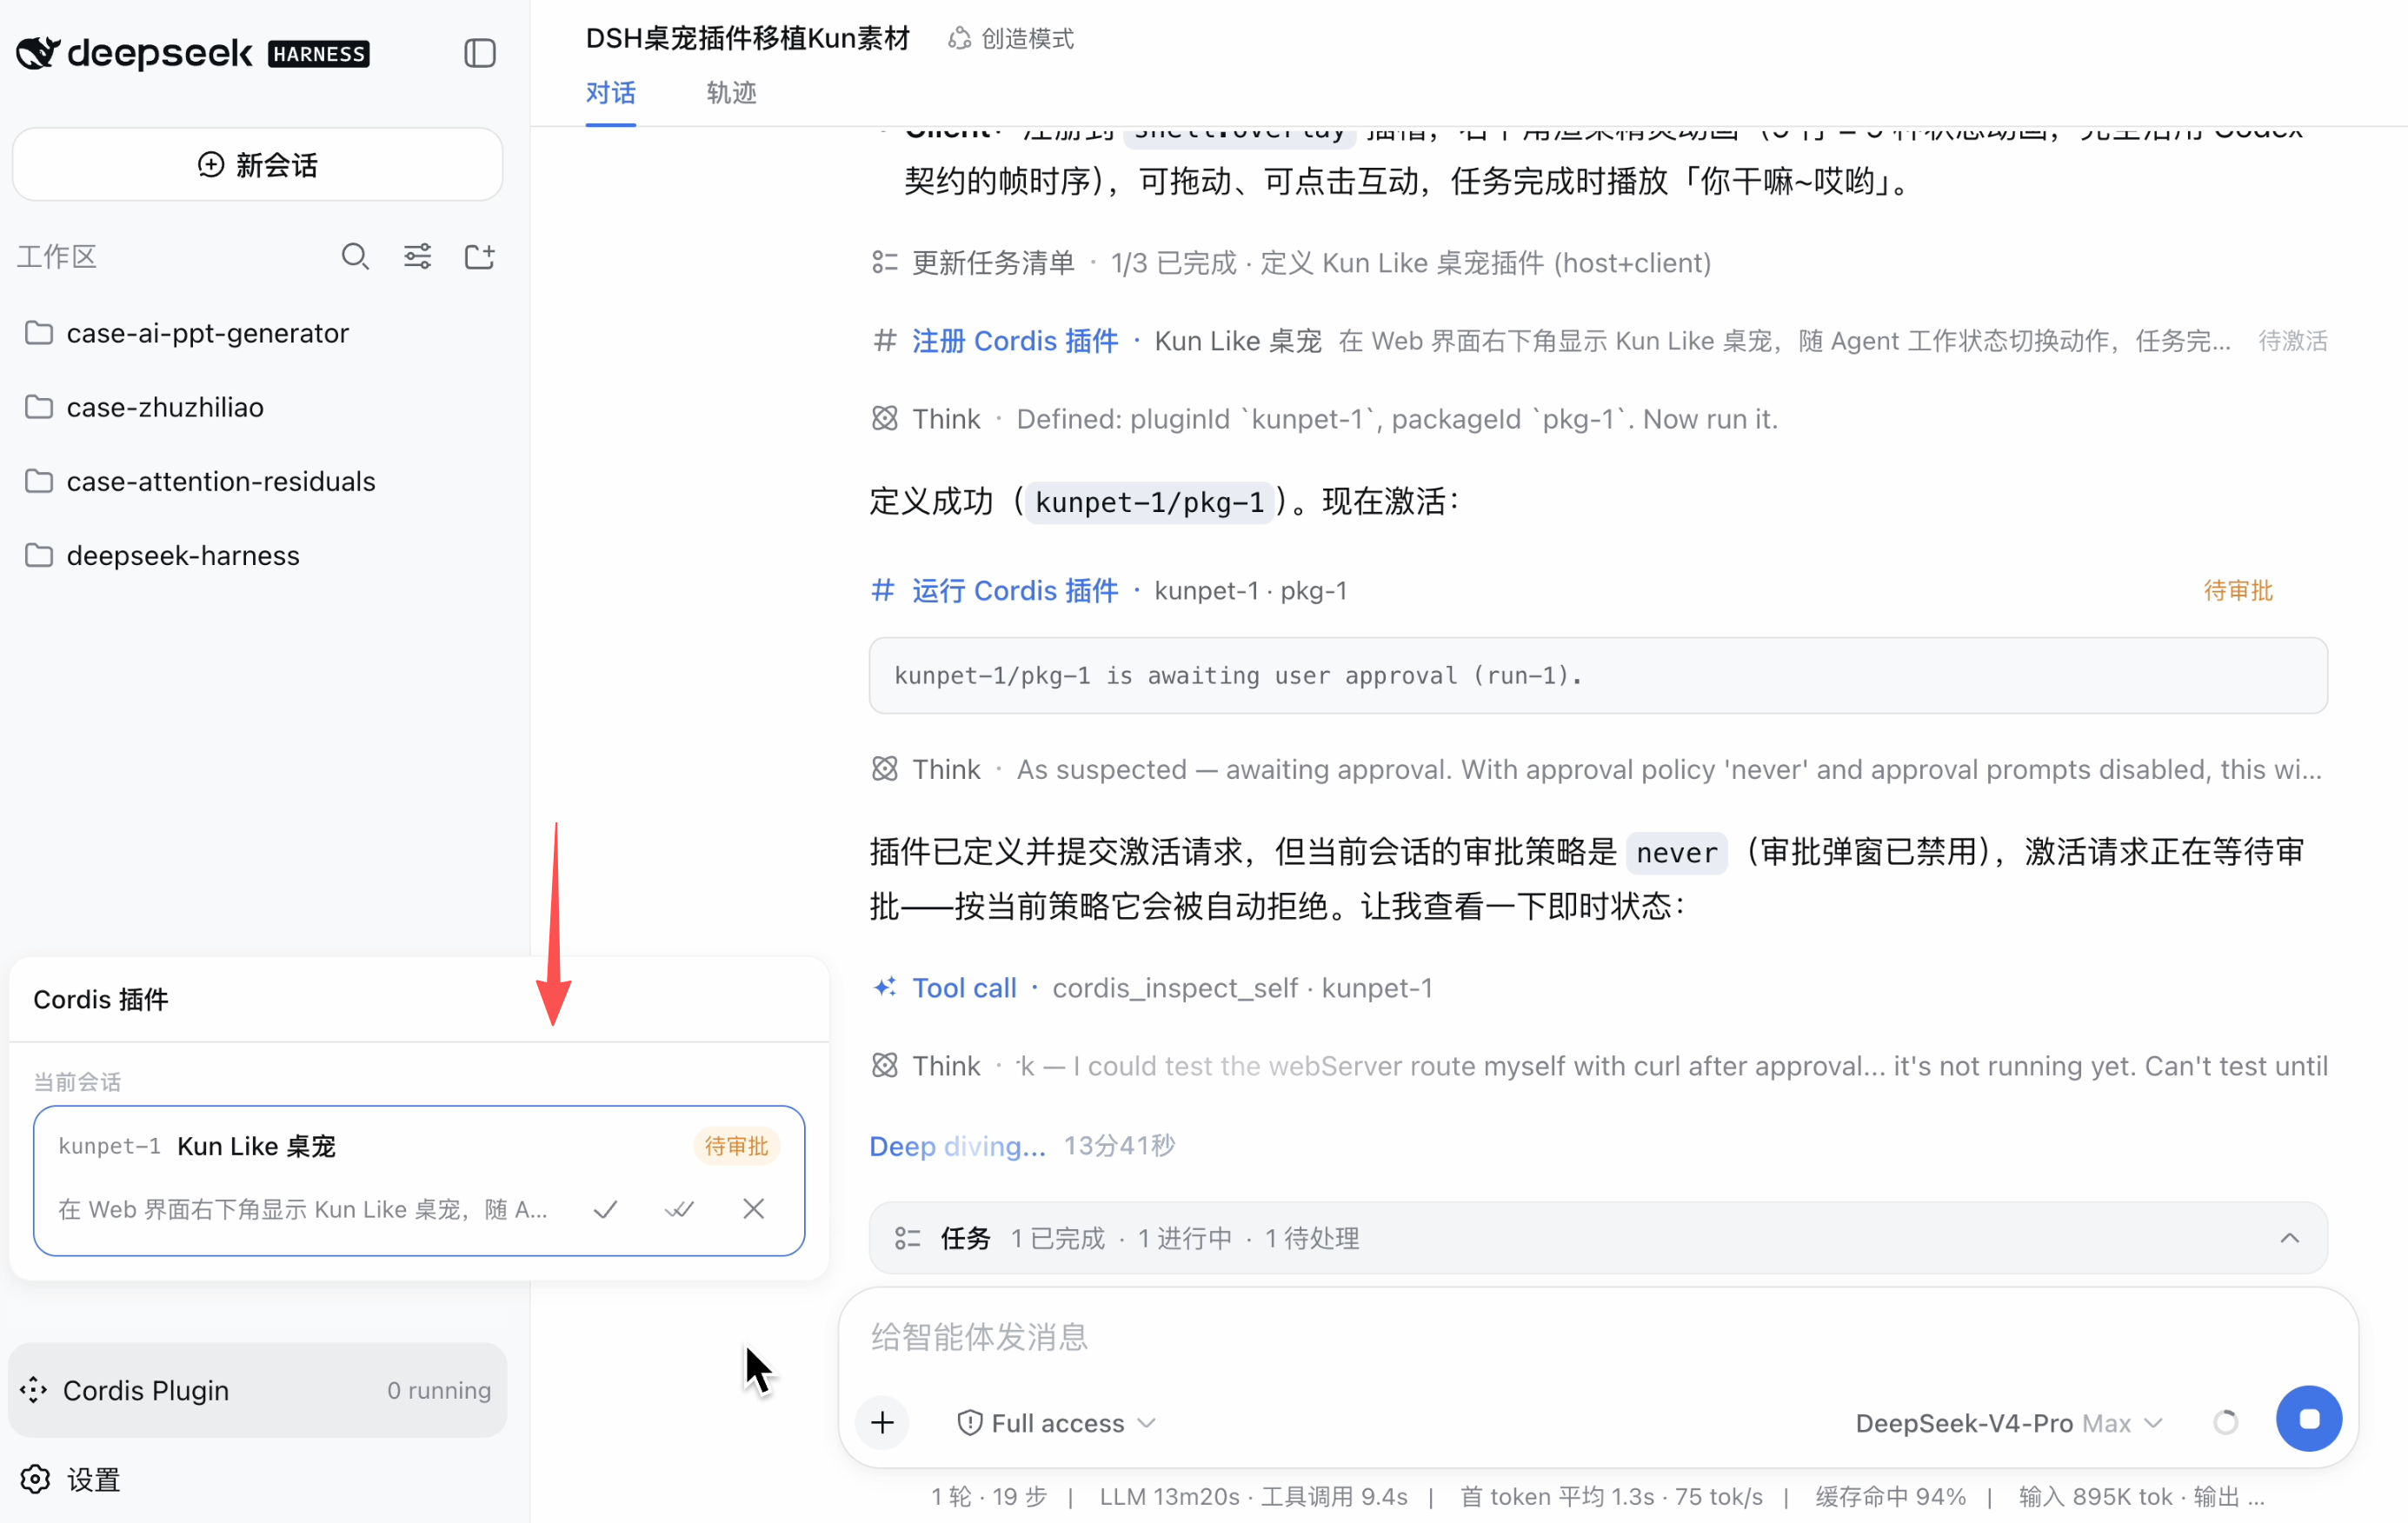
Task: Click the Cordis Plugin icon in sidebar
Action: [x=34, y=1390]
